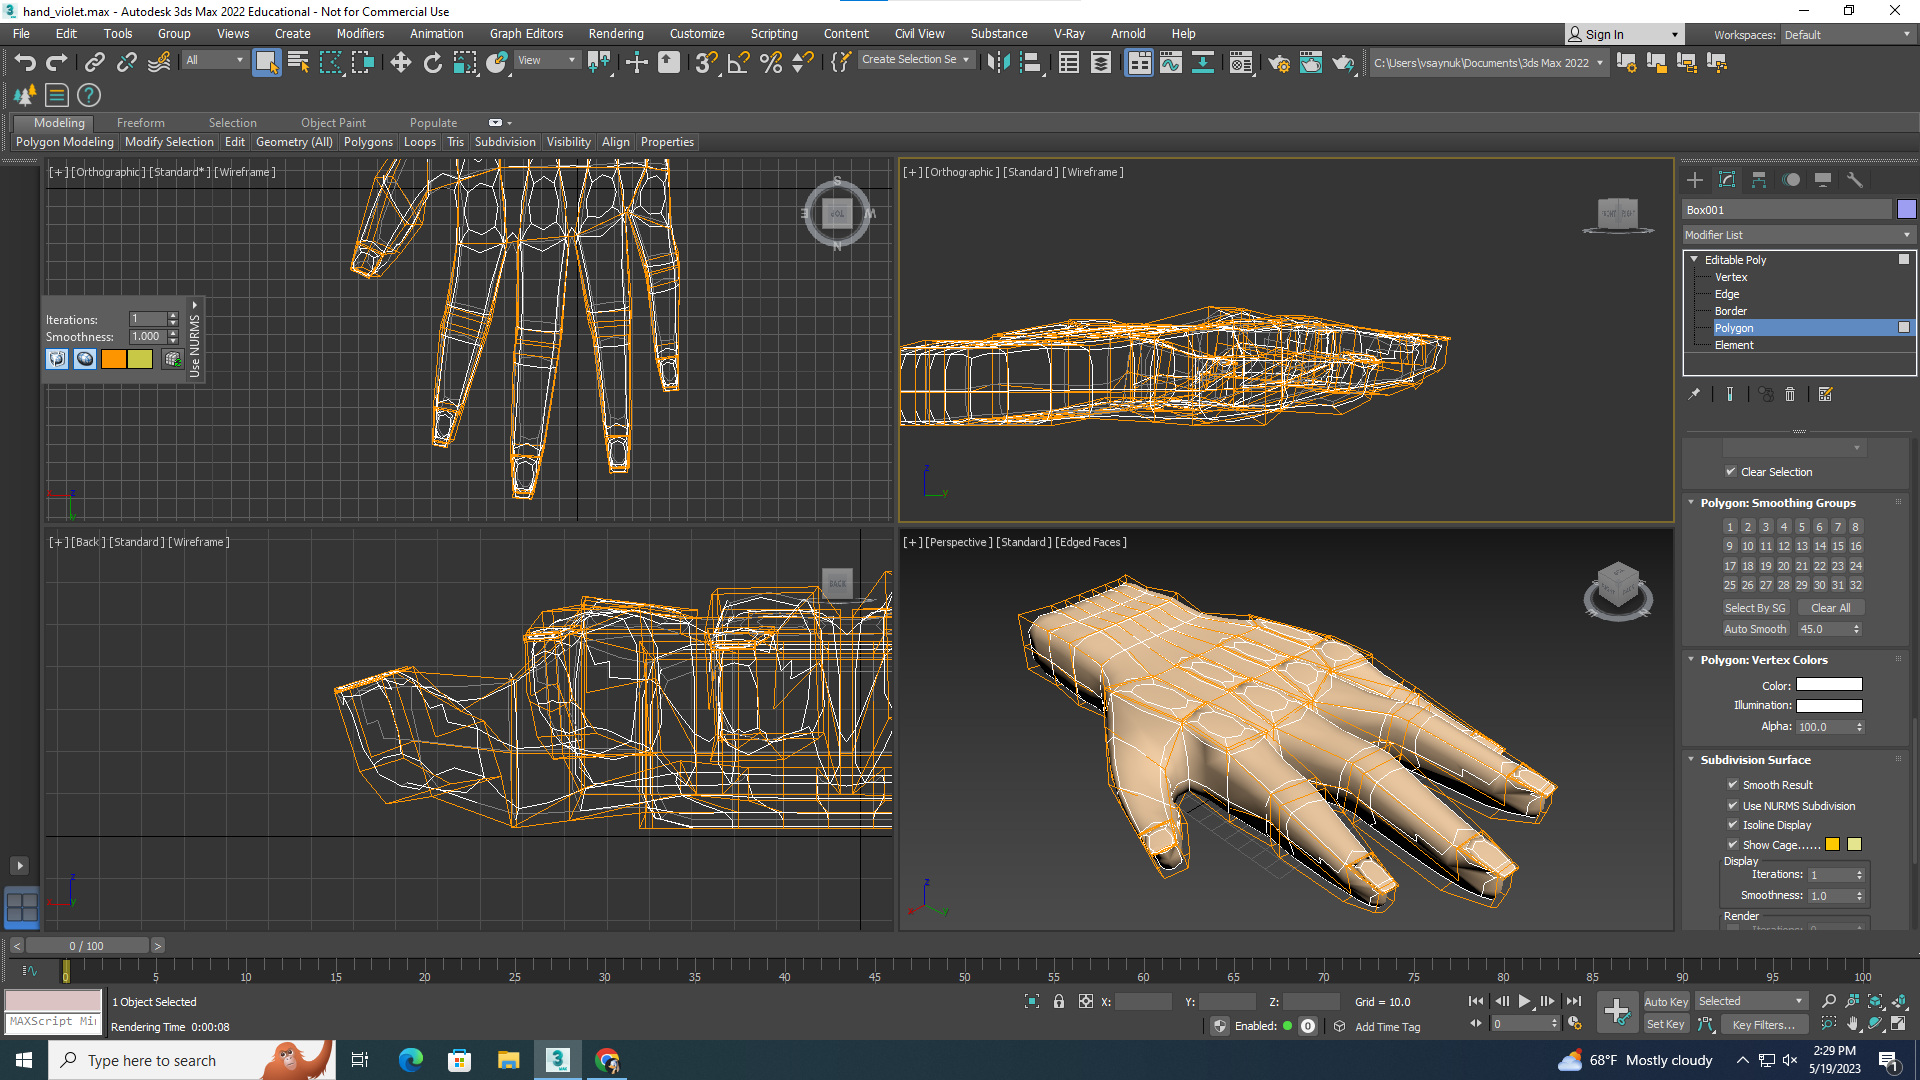Open the Utilities panel wrench icon

1855,180
